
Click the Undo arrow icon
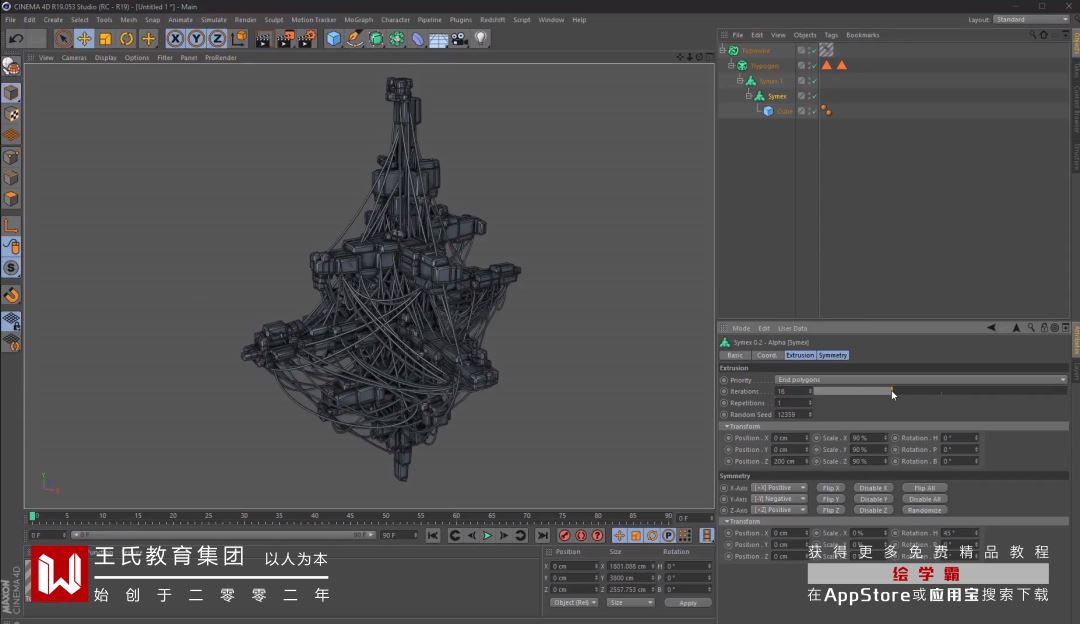16,39
